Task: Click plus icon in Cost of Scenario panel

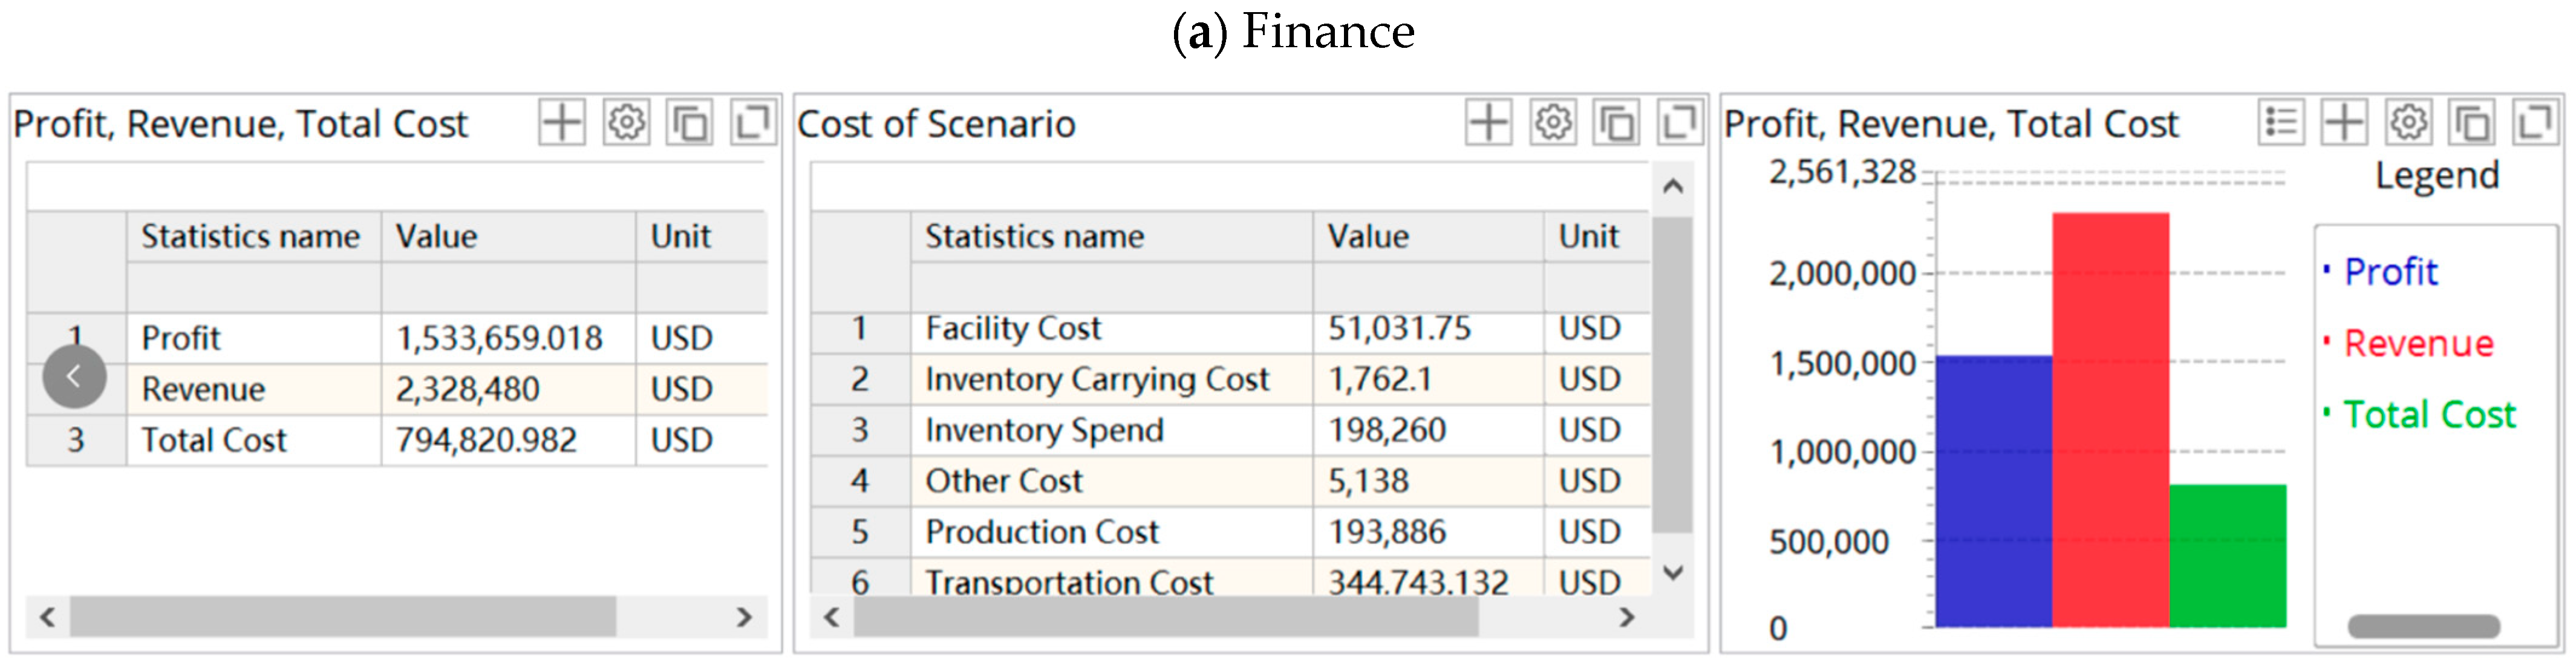Action: click(1488, 123)
